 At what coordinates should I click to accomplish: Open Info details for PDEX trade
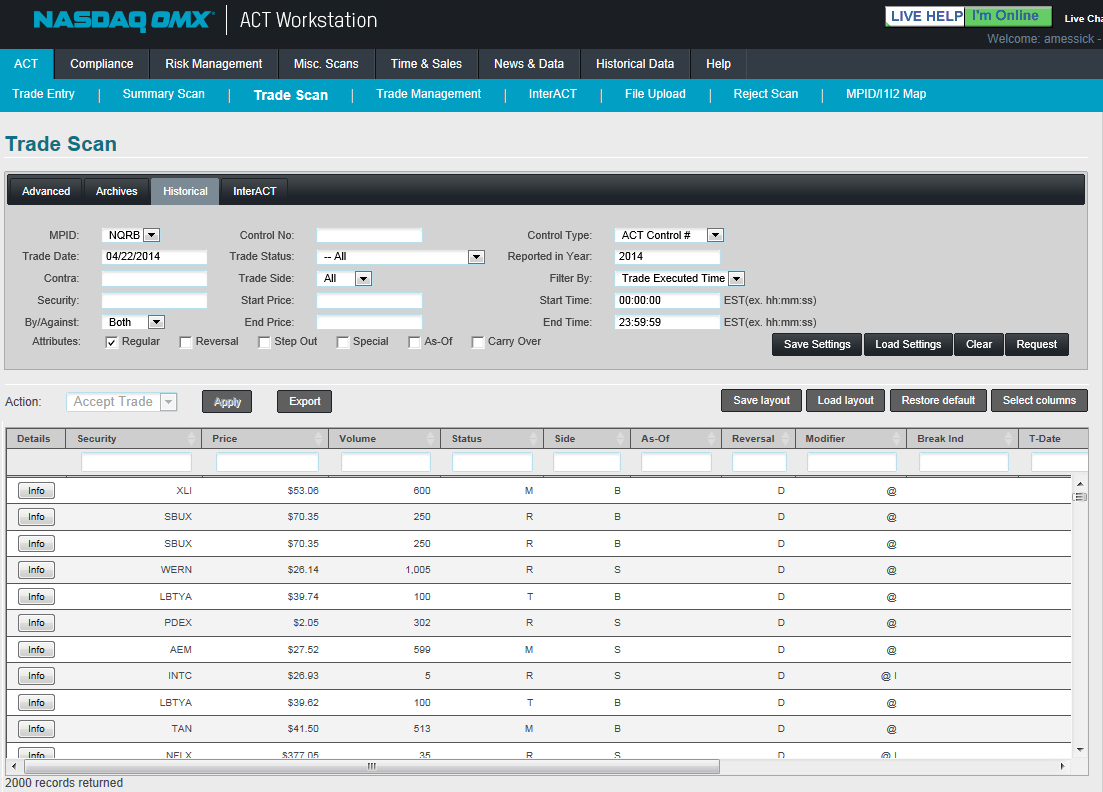[x=37, y=623]
